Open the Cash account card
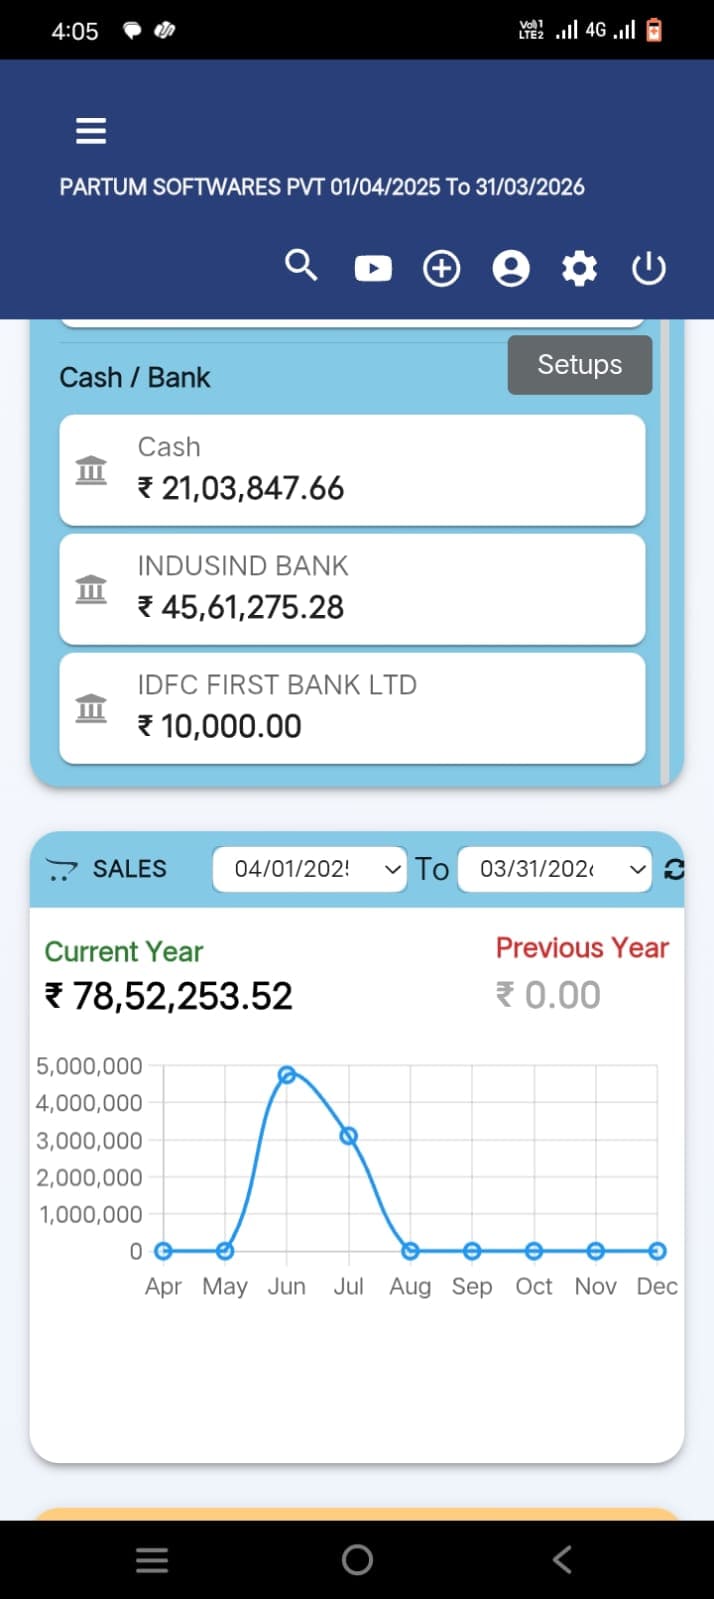 [352, 470]
